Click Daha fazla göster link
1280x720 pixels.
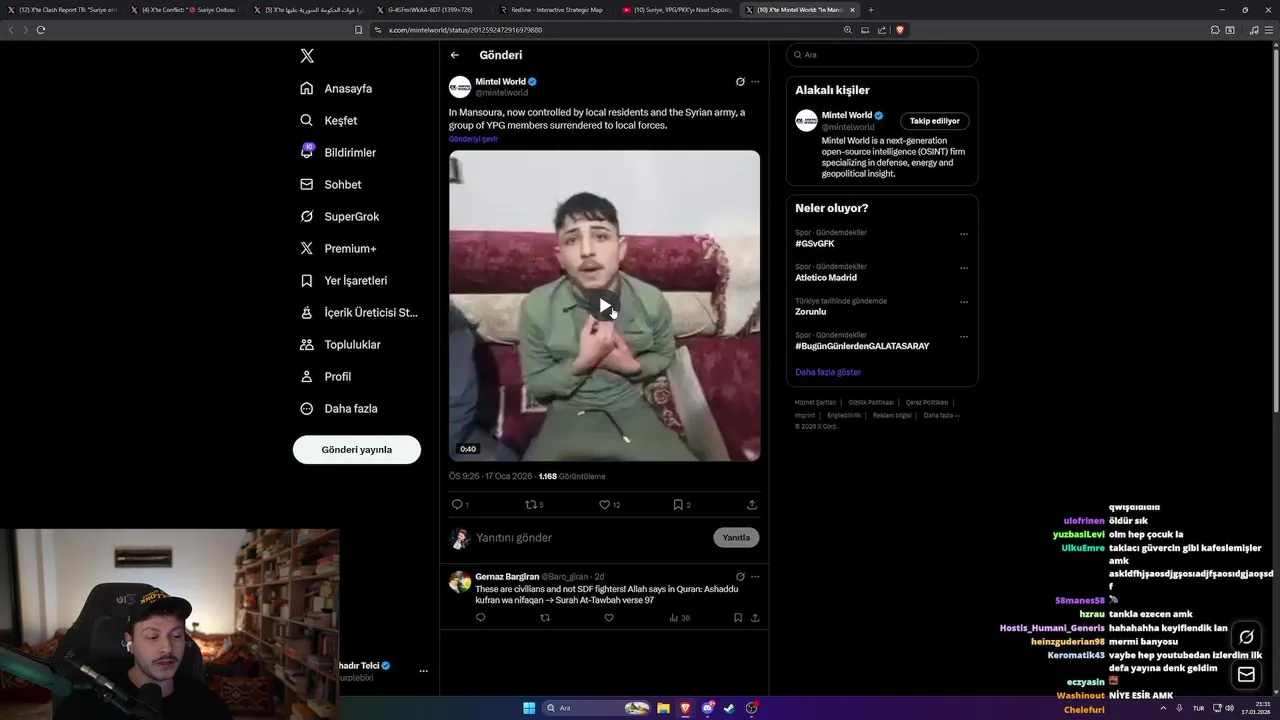pyautogui.click(x=828, y=372)
